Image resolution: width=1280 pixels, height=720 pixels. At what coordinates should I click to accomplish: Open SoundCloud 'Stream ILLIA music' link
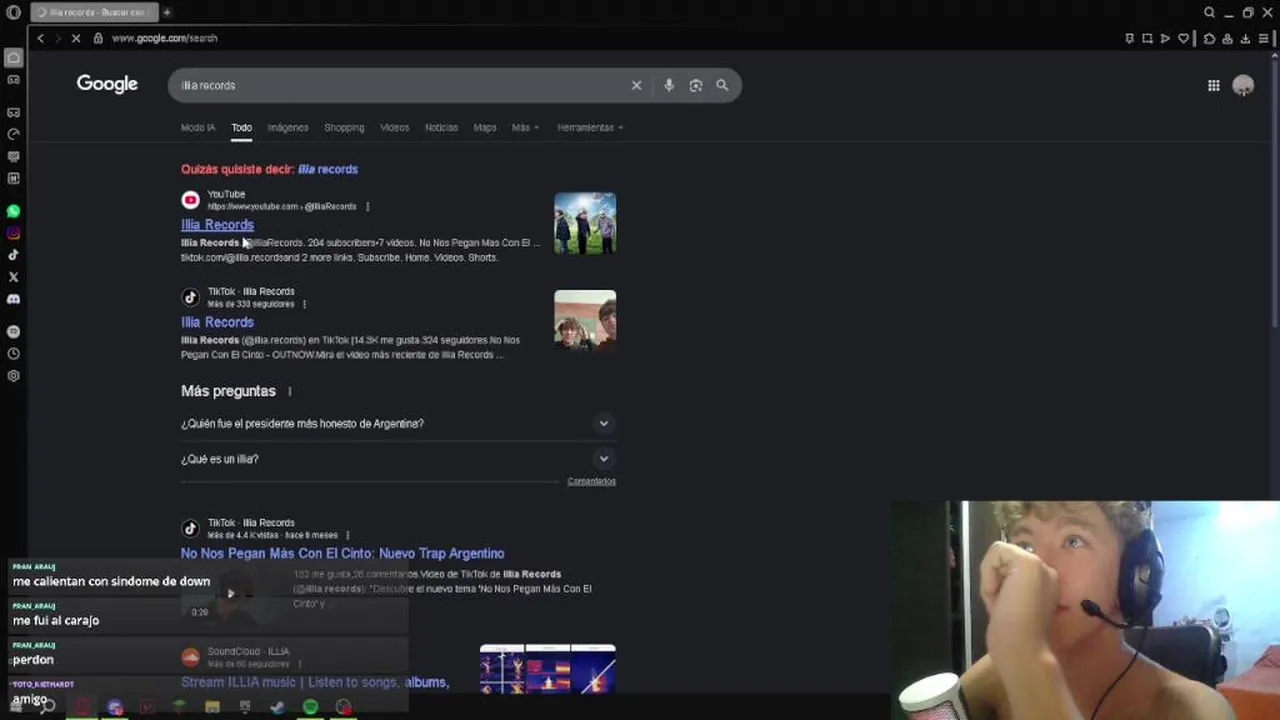[315, 682]
